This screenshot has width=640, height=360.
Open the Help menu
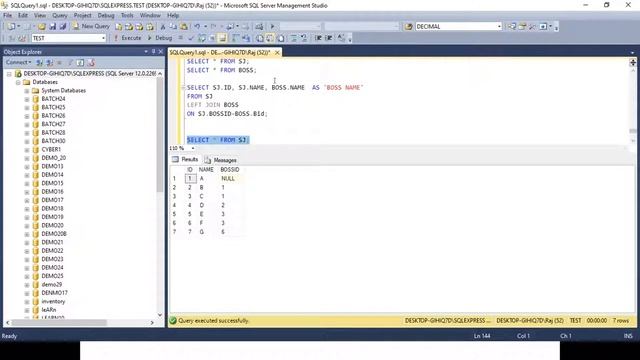pos(173,16)
